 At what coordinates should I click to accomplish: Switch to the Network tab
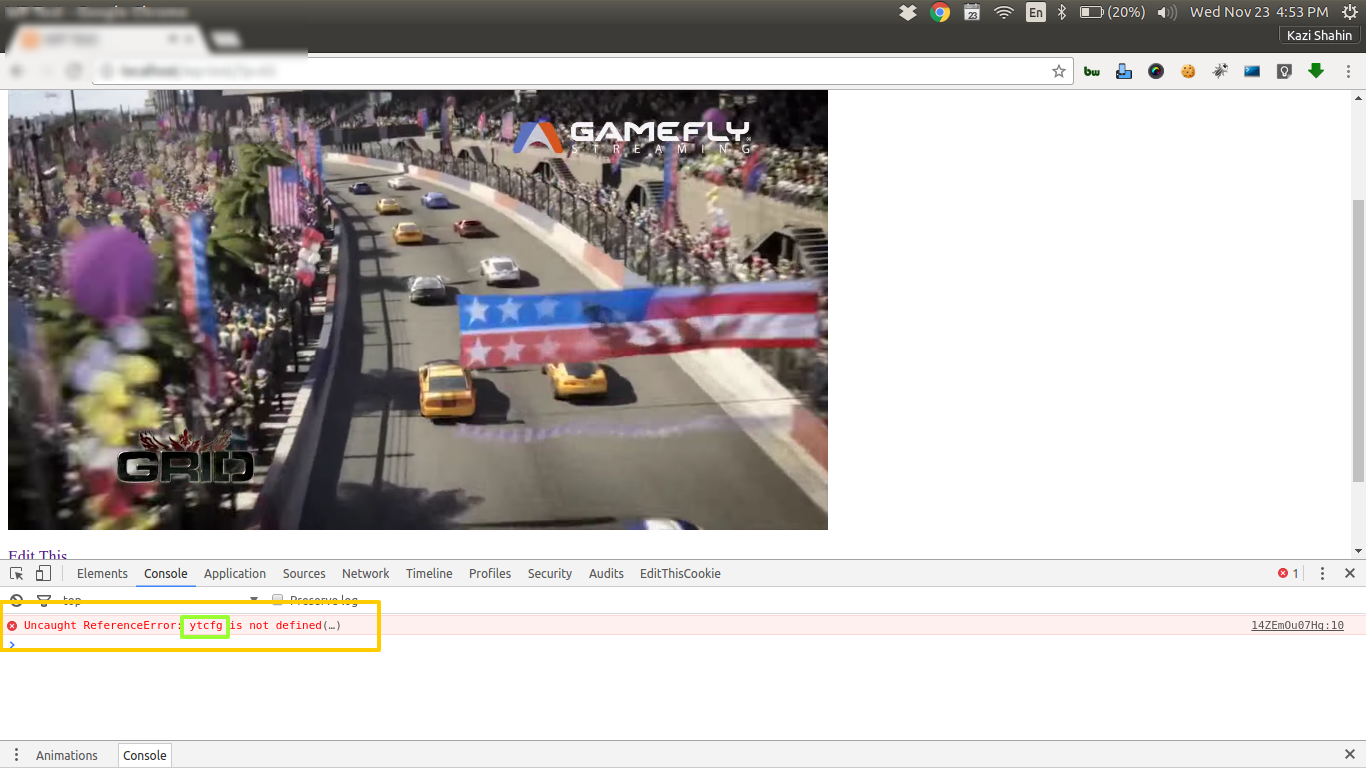click(x=365, y=573)
